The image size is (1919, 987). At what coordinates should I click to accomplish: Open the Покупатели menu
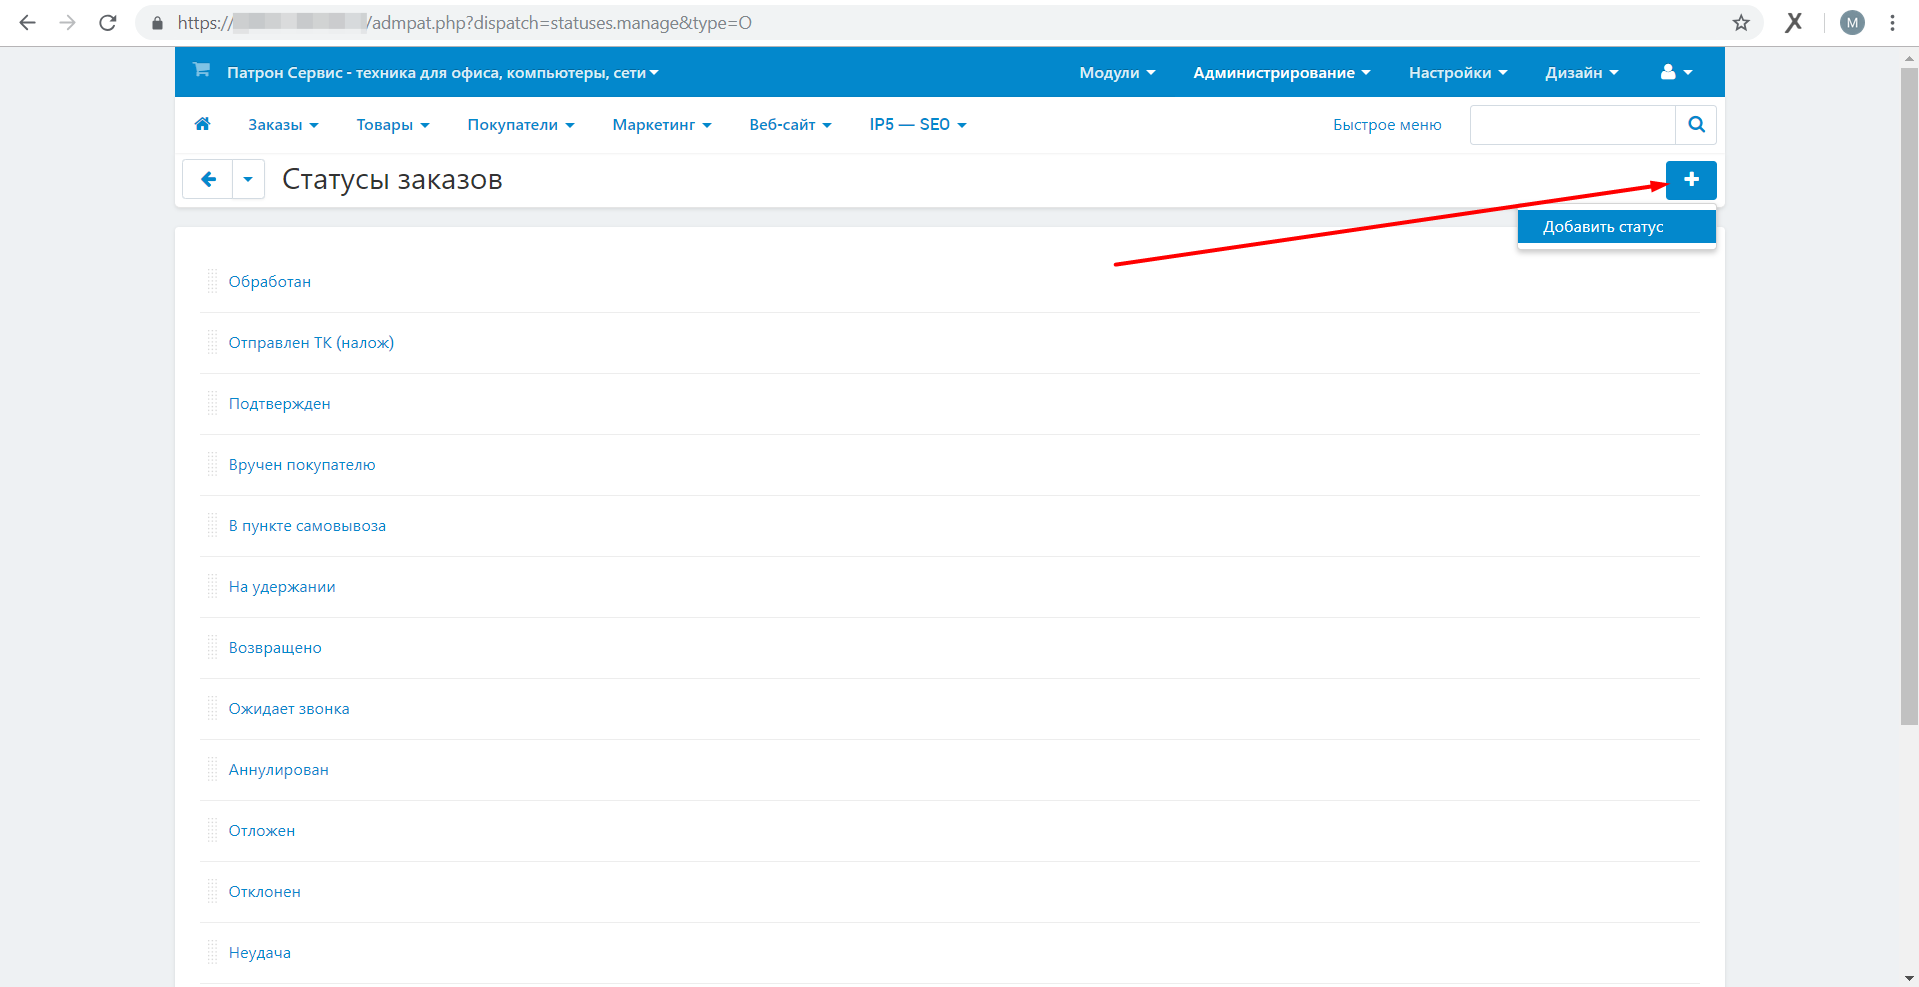point(521,124)
